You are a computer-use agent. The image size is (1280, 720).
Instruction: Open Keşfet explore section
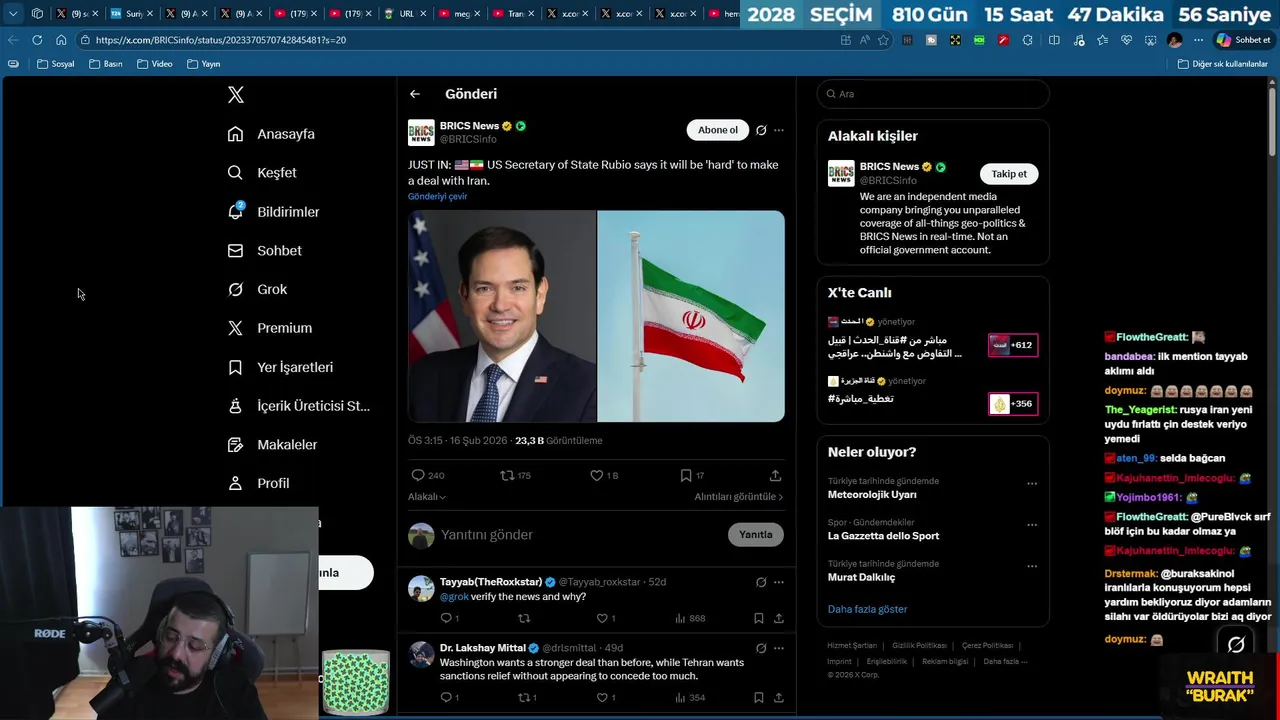(x=262, y=173)
